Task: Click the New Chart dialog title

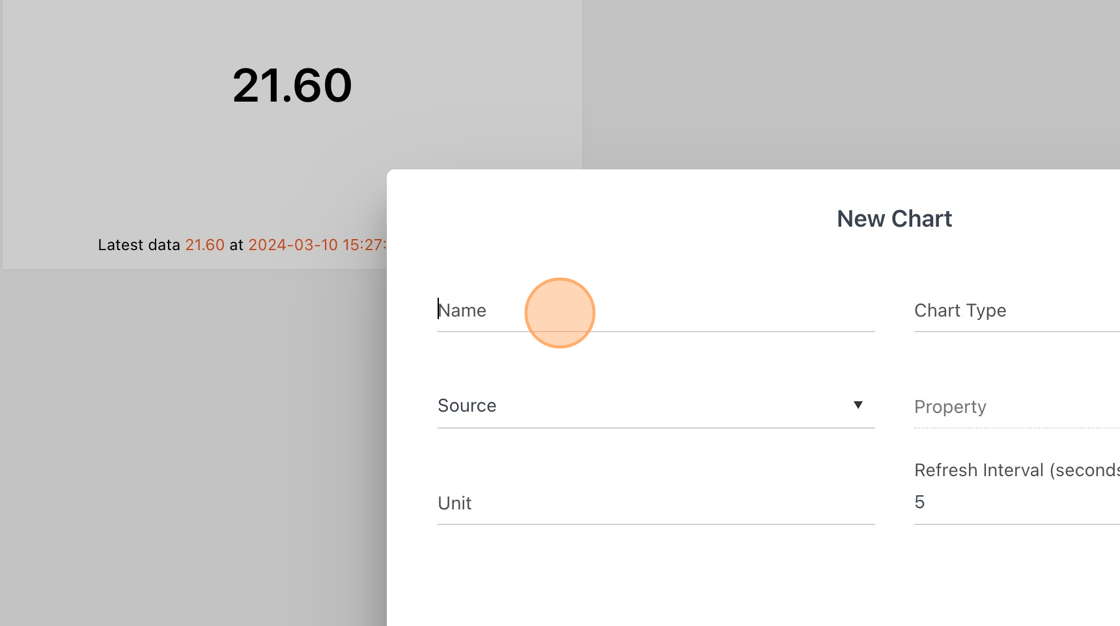Action: tap(894, 219)
